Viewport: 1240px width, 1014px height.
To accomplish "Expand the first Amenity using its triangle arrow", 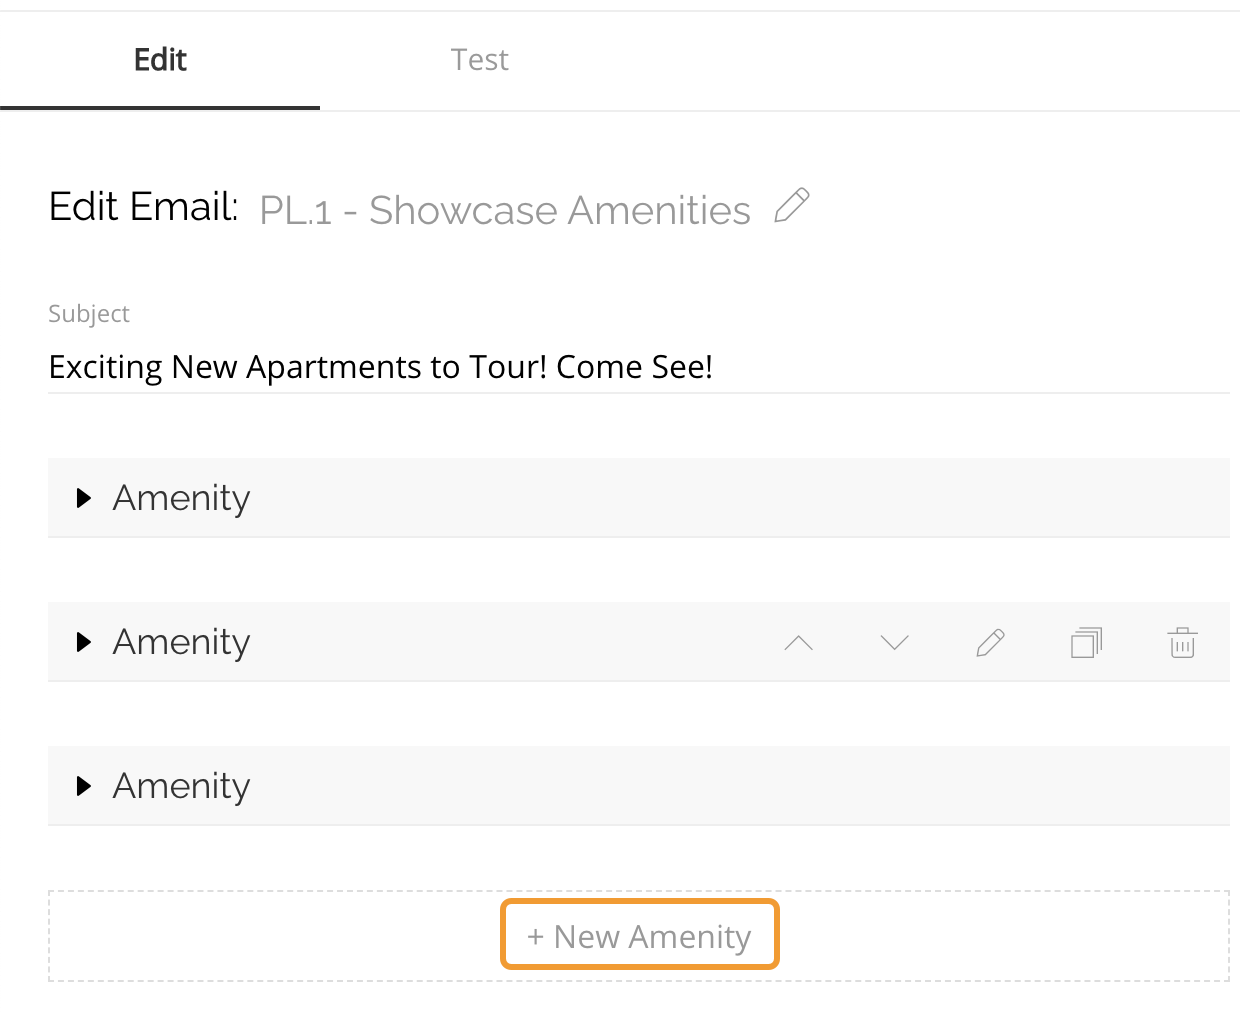I will coord(84,498).
